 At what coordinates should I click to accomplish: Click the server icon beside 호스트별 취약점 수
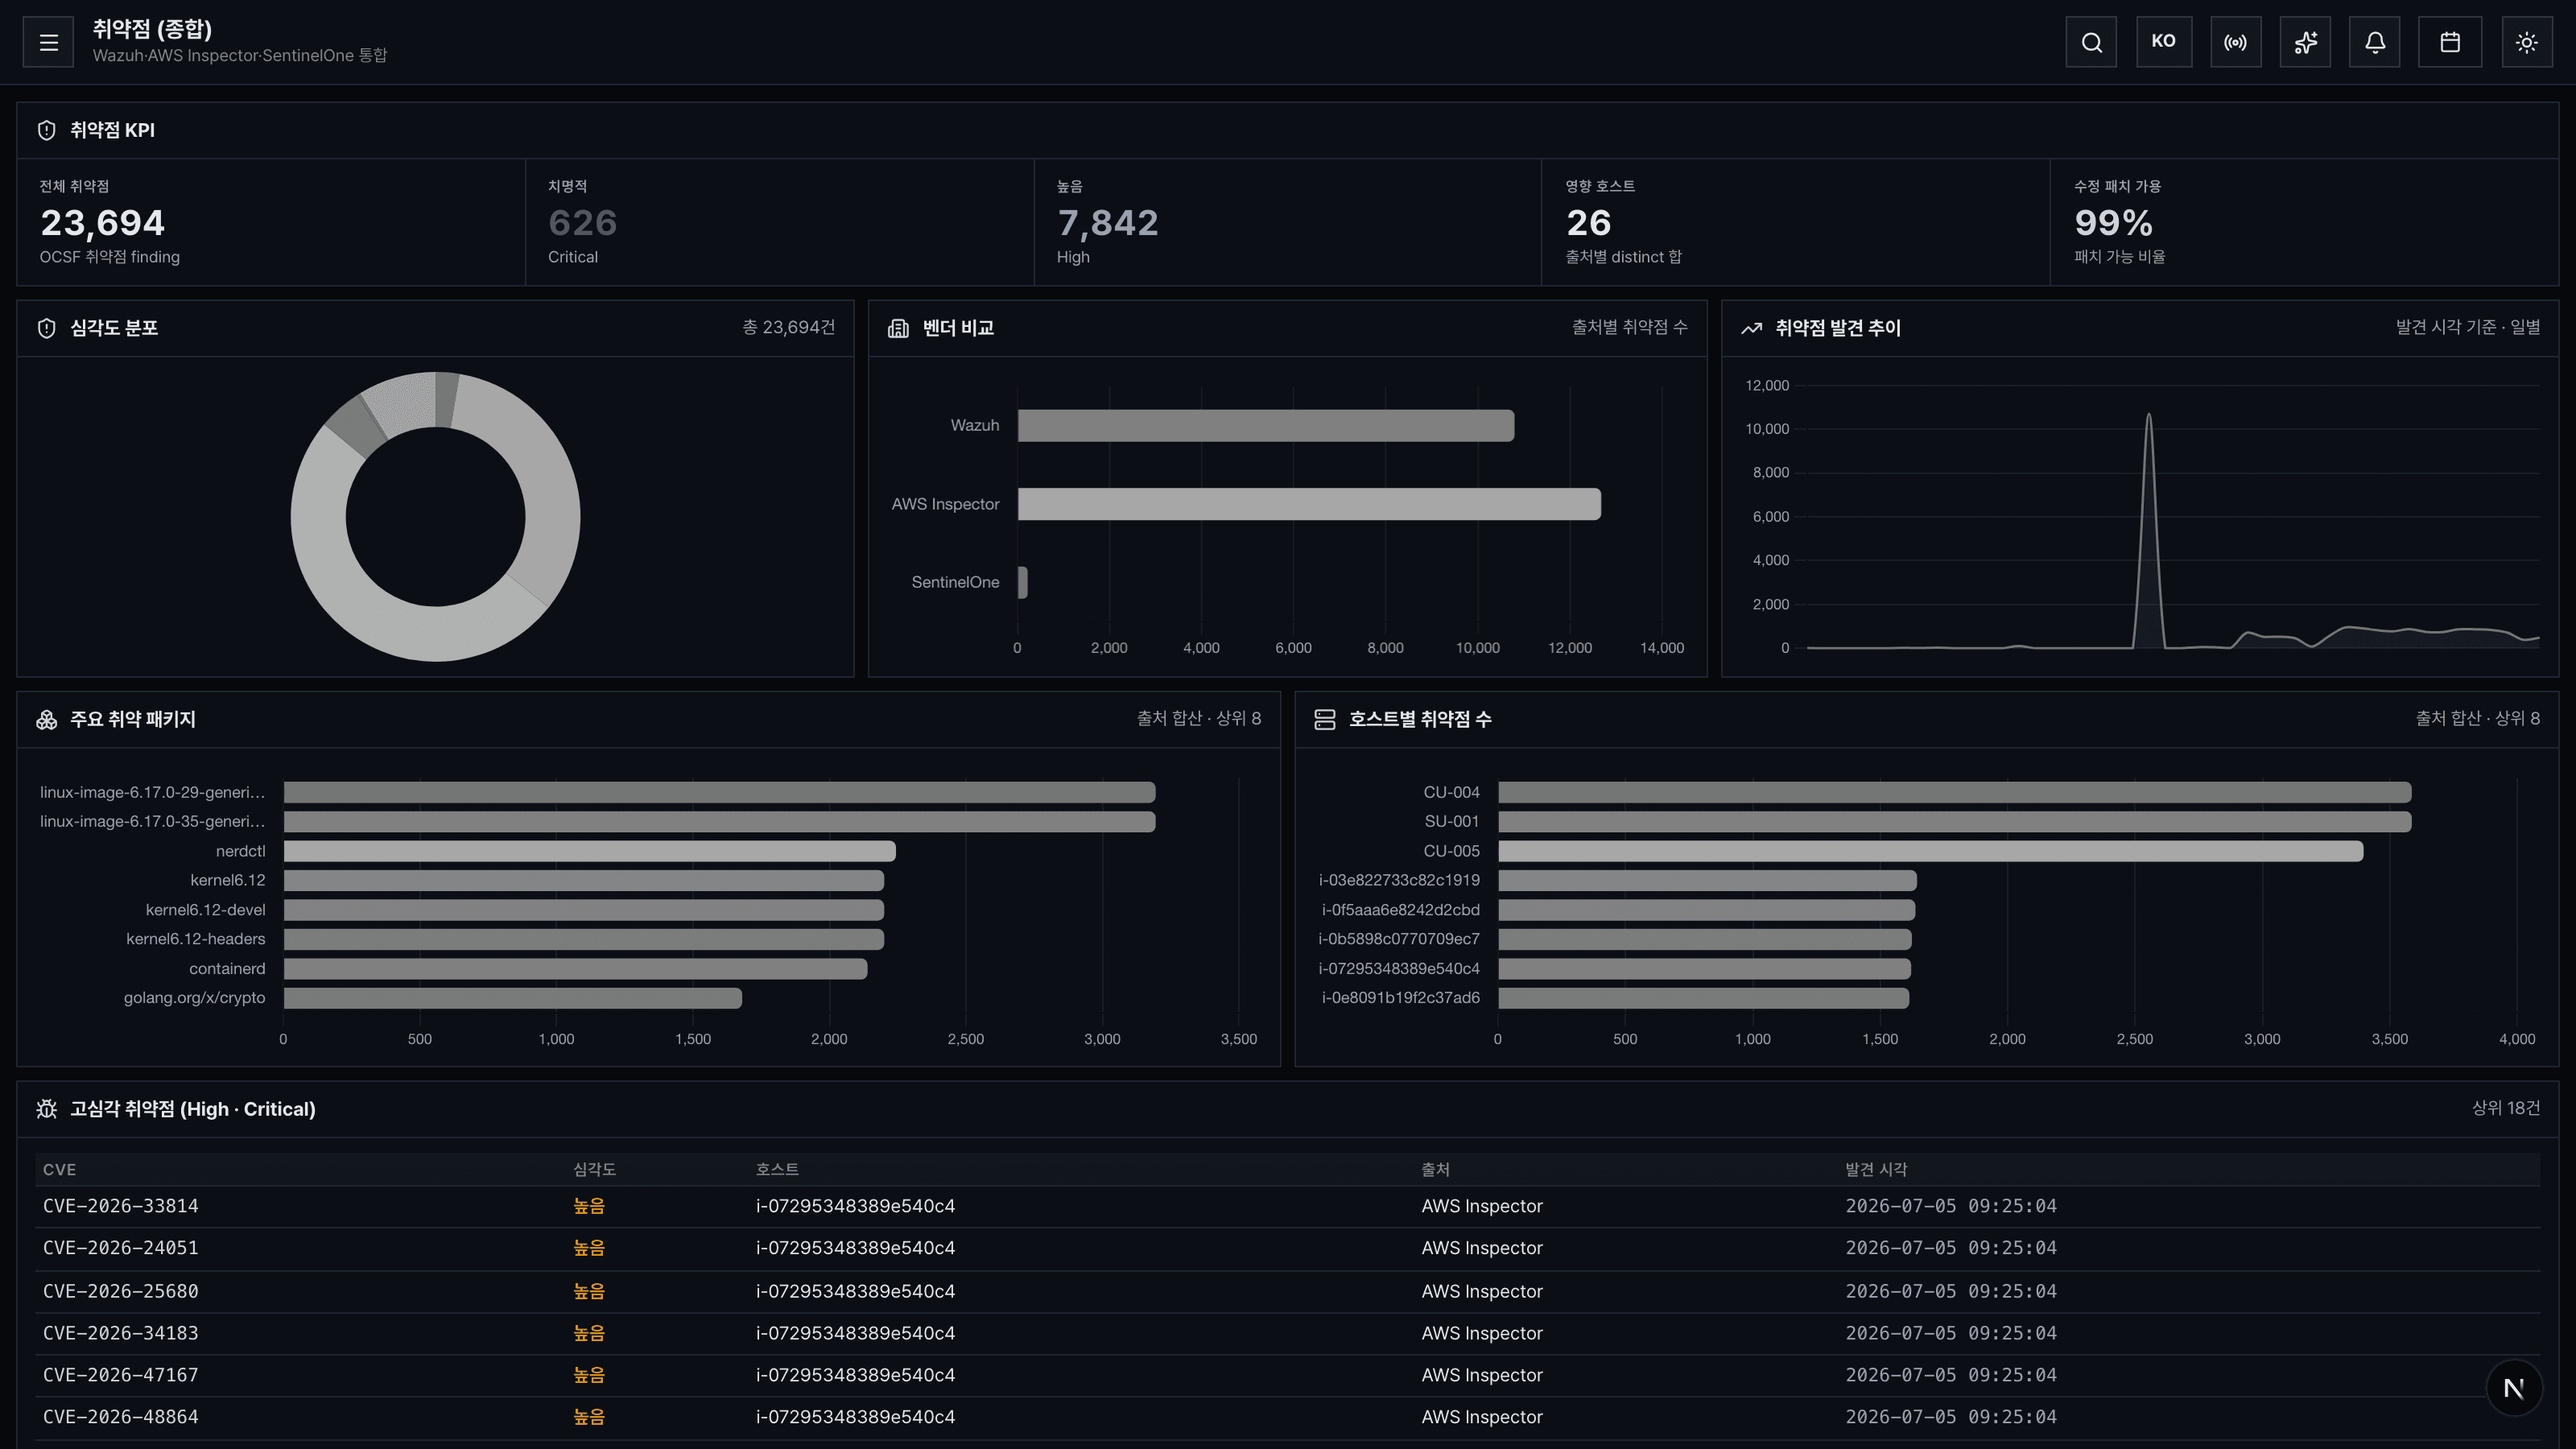coord(1325,719)
